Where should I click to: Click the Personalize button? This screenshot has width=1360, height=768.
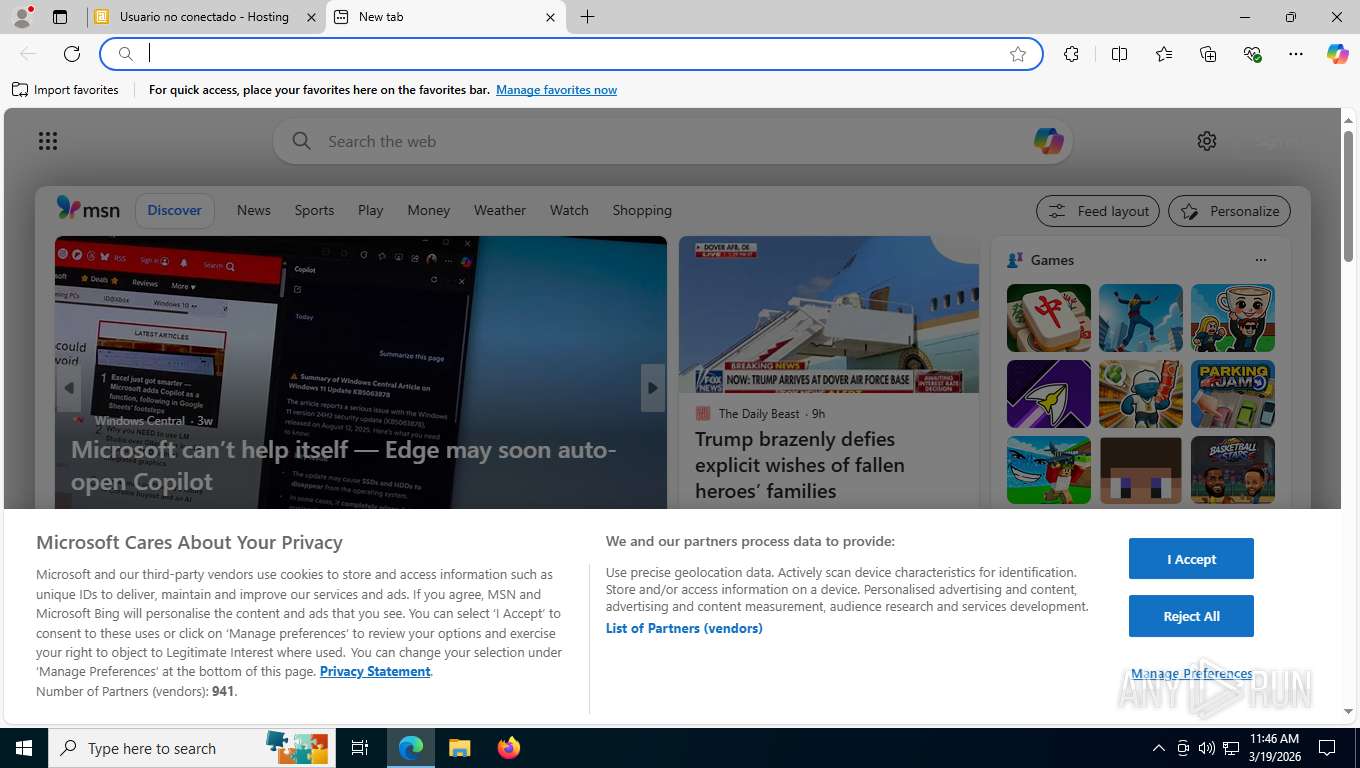pos(1229,211)
